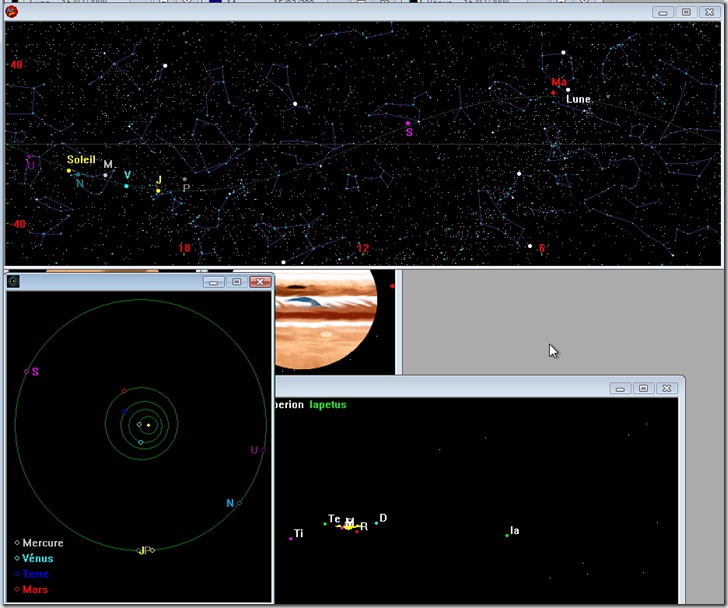Select the Soleil marker on the sky map
Viewport: 728px width, 608px height.
click(x=69, y=170)
